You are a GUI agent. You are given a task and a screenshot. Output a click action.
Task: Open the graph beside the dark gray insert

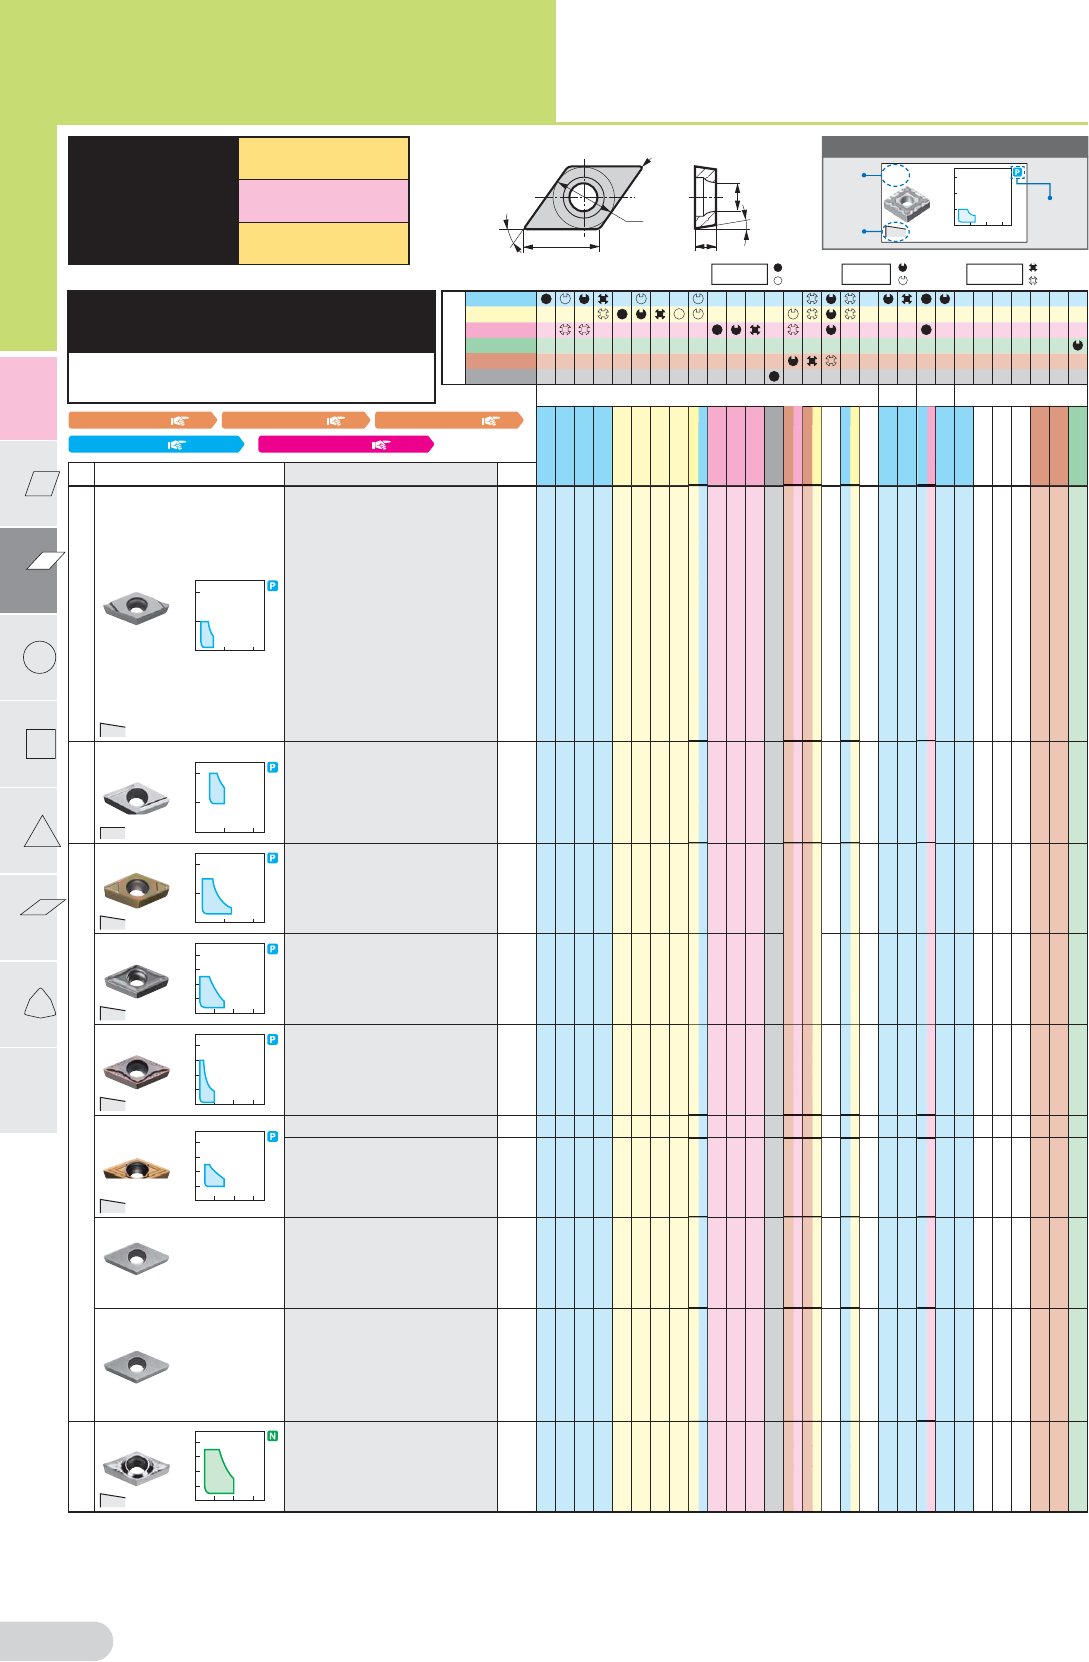pos(230,979)
